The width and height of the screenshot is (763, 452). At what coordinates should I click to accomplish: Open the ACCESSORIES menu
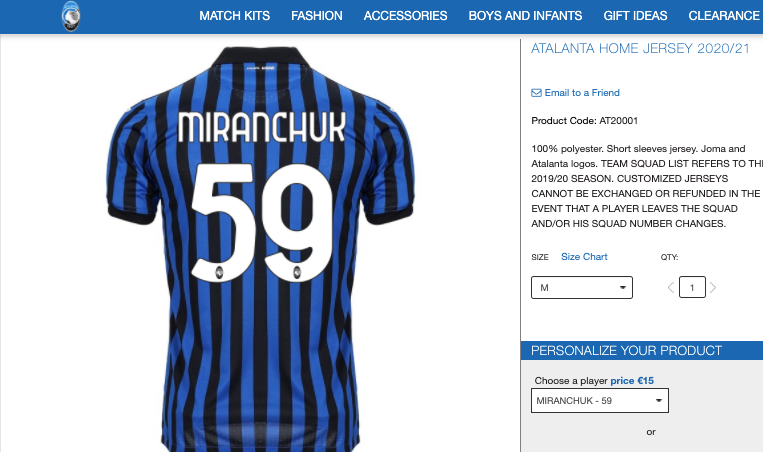[405, 16]
